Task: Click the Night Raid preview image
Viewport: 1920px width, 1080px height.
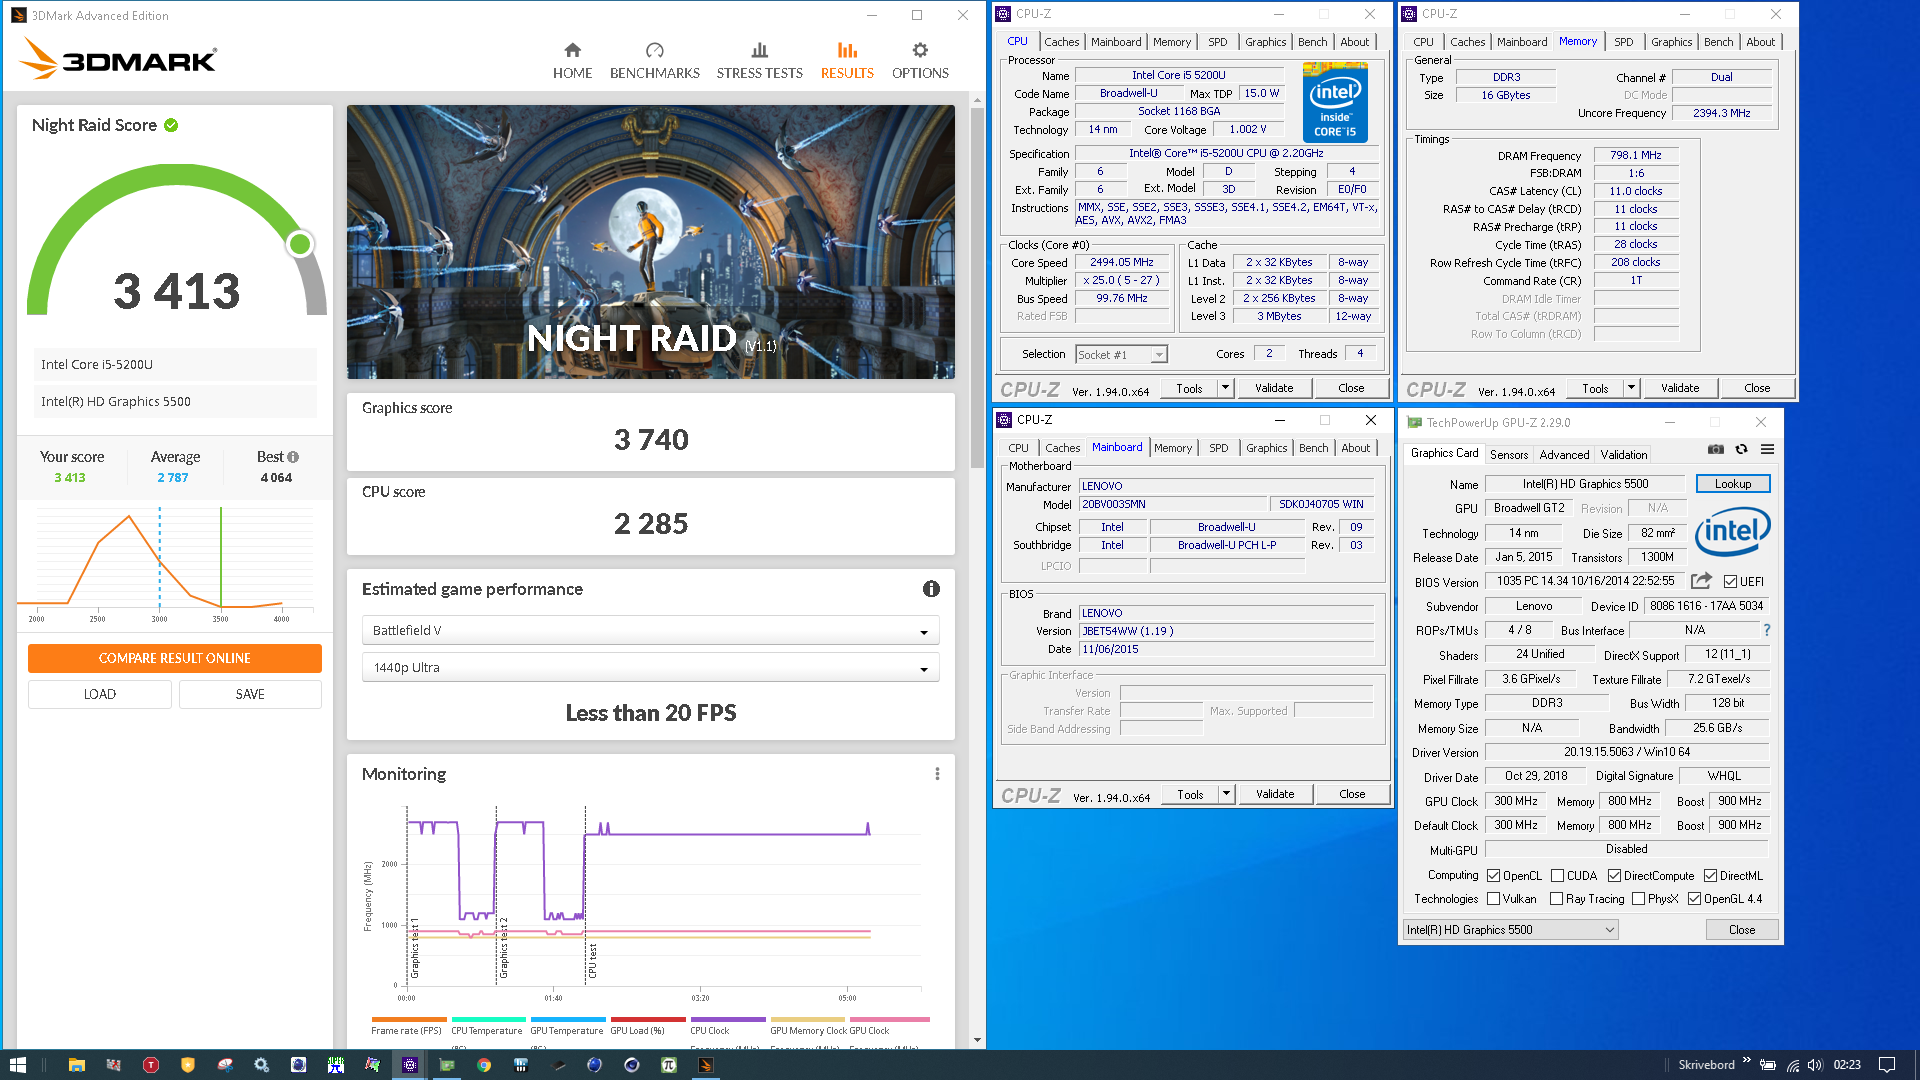Action: pyautogui.click(x=650, y=242)
